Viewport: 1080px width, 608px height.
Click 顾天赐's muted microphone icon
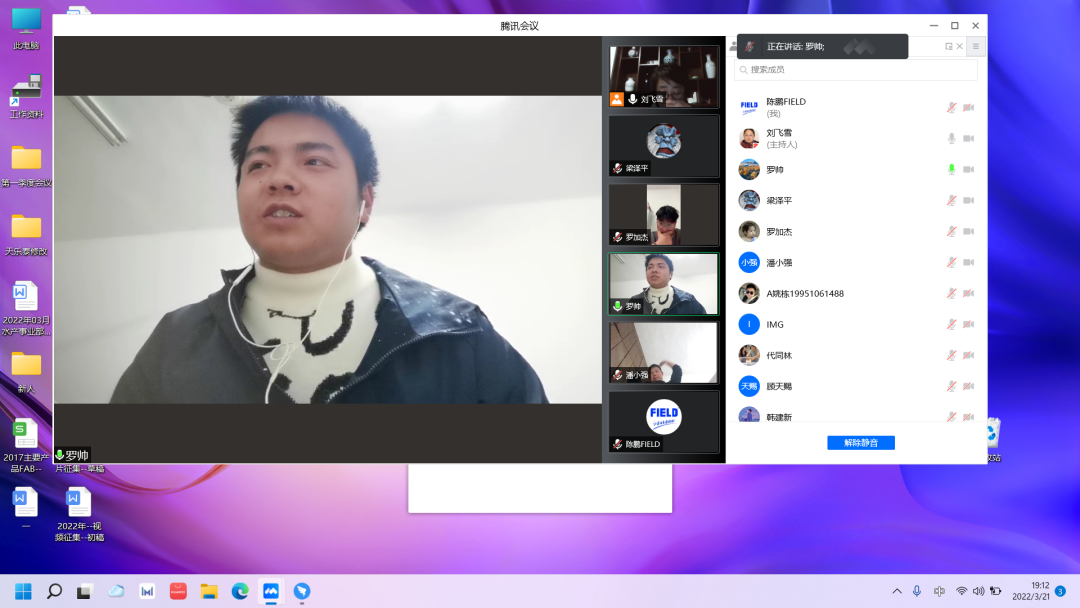[x=951, y=386]
